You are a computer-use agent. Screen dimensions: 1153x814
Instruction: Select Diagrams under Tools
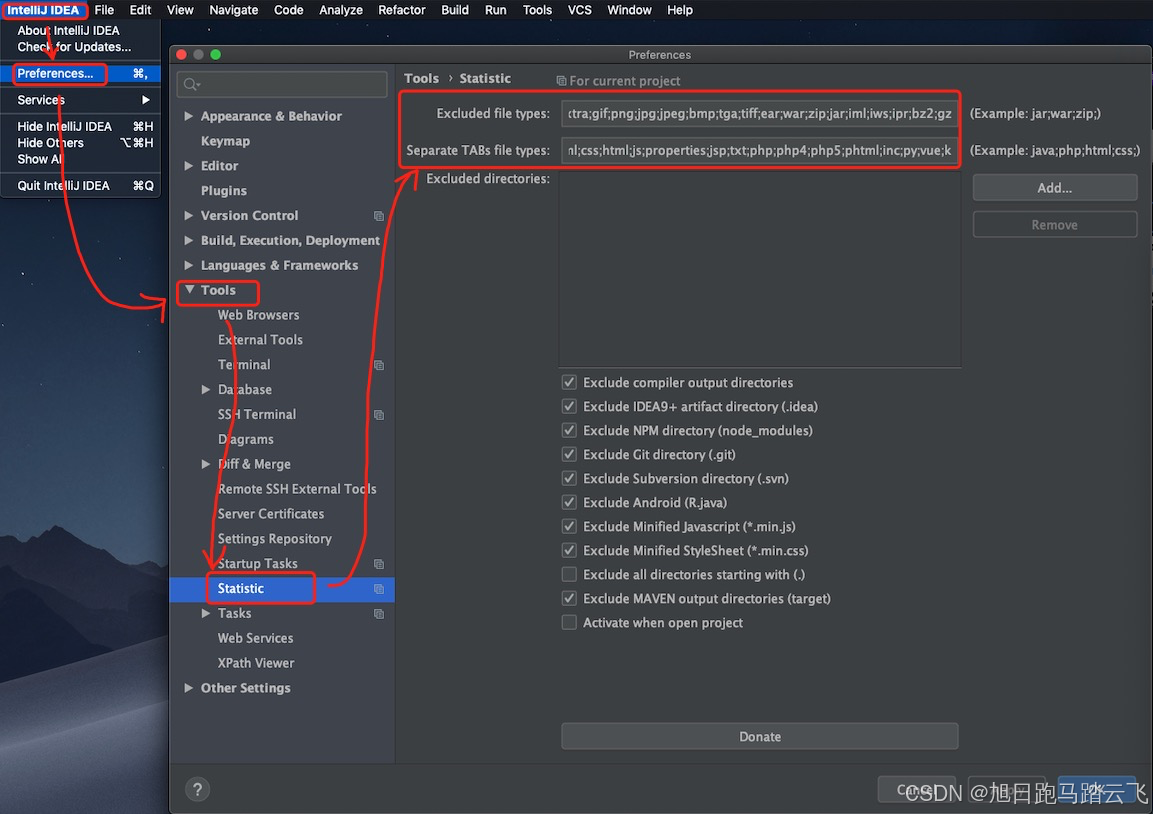click(246, 439)
